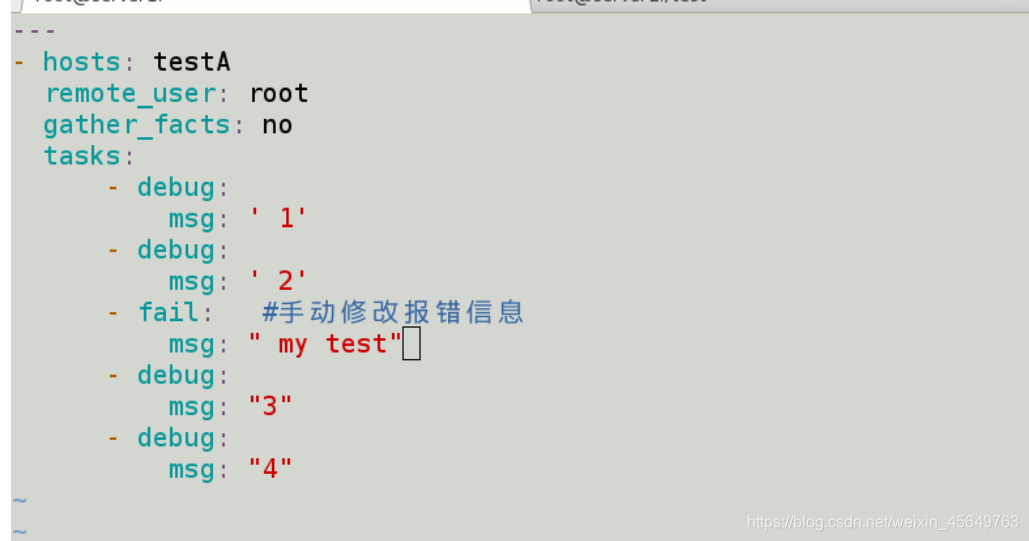Click the debug key above msg ' 2'
1029x541 pixels.
click(x=182, y=251)
